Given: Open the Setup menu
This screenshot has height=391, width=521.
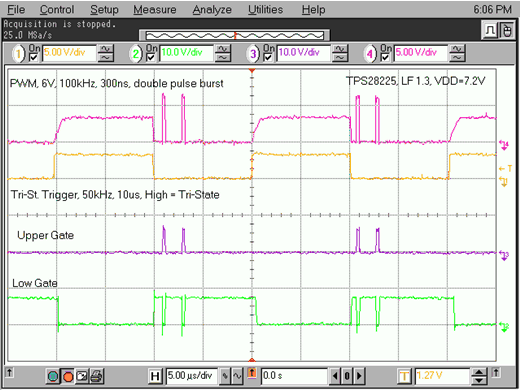Looking at the screenshot, I should tap(104, 9).
